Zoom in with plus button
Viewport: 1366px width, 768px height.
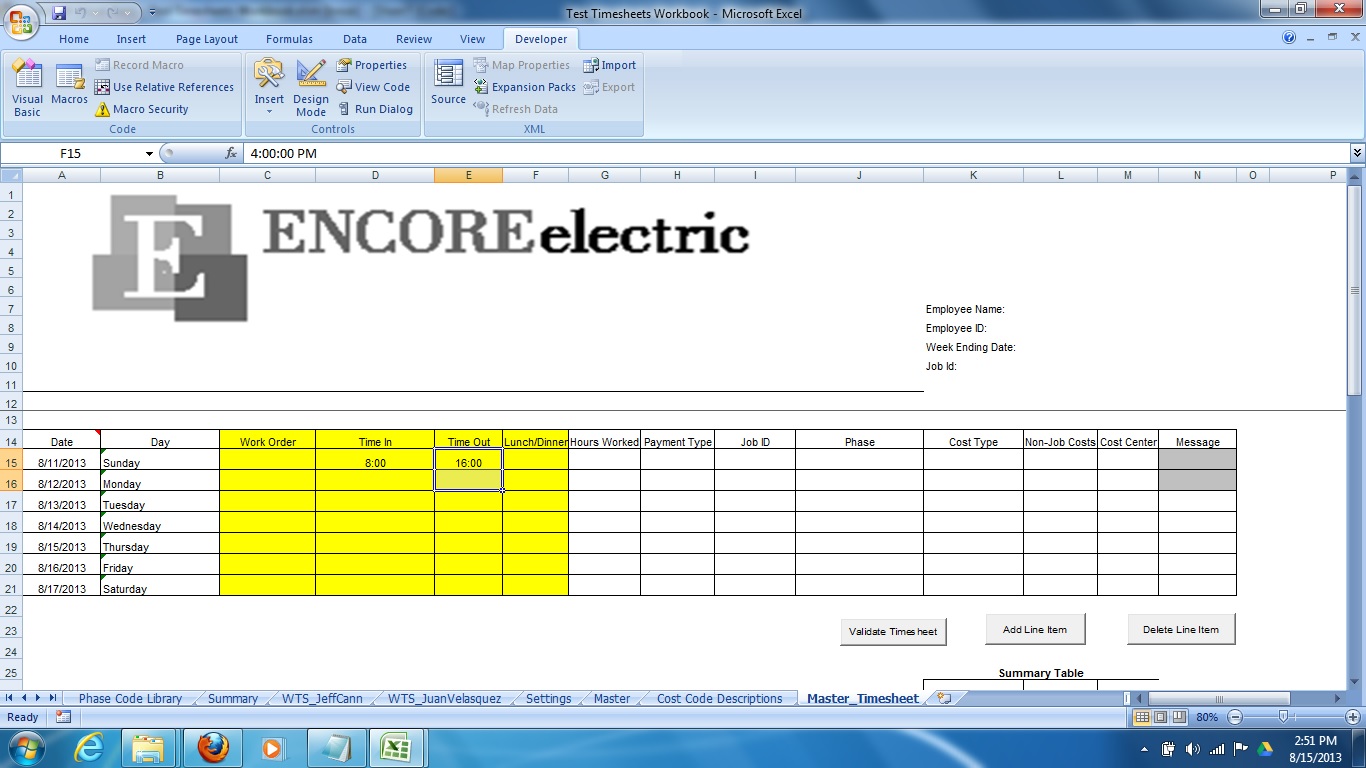coord(1353,717)
